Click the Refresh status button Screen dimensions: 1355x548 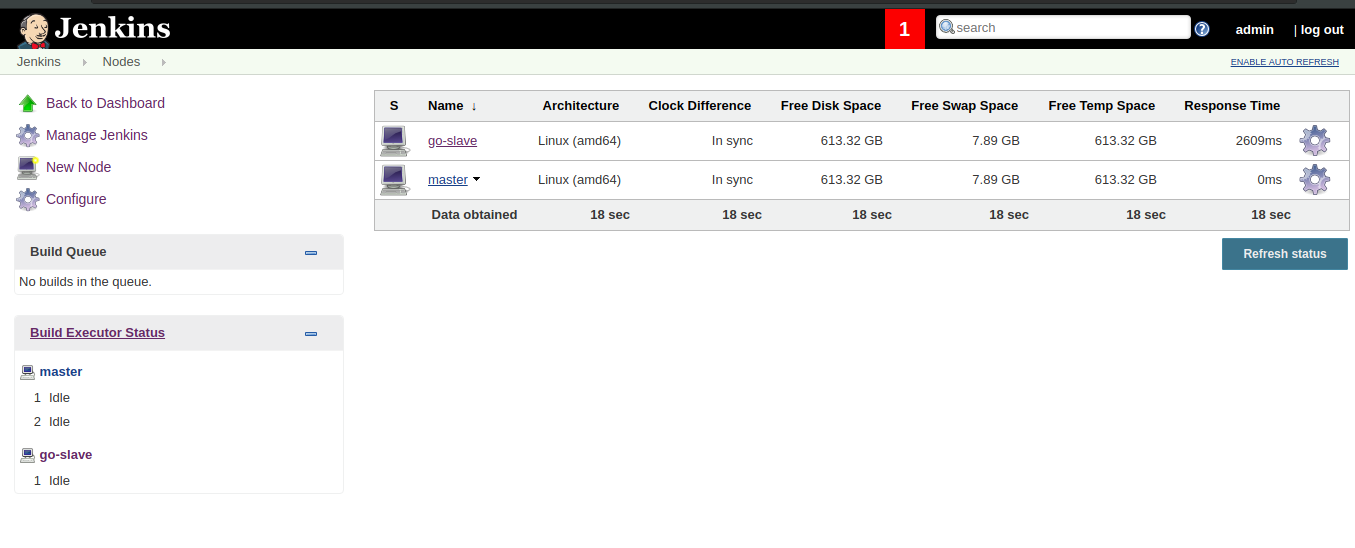[x=1285, y=254]
